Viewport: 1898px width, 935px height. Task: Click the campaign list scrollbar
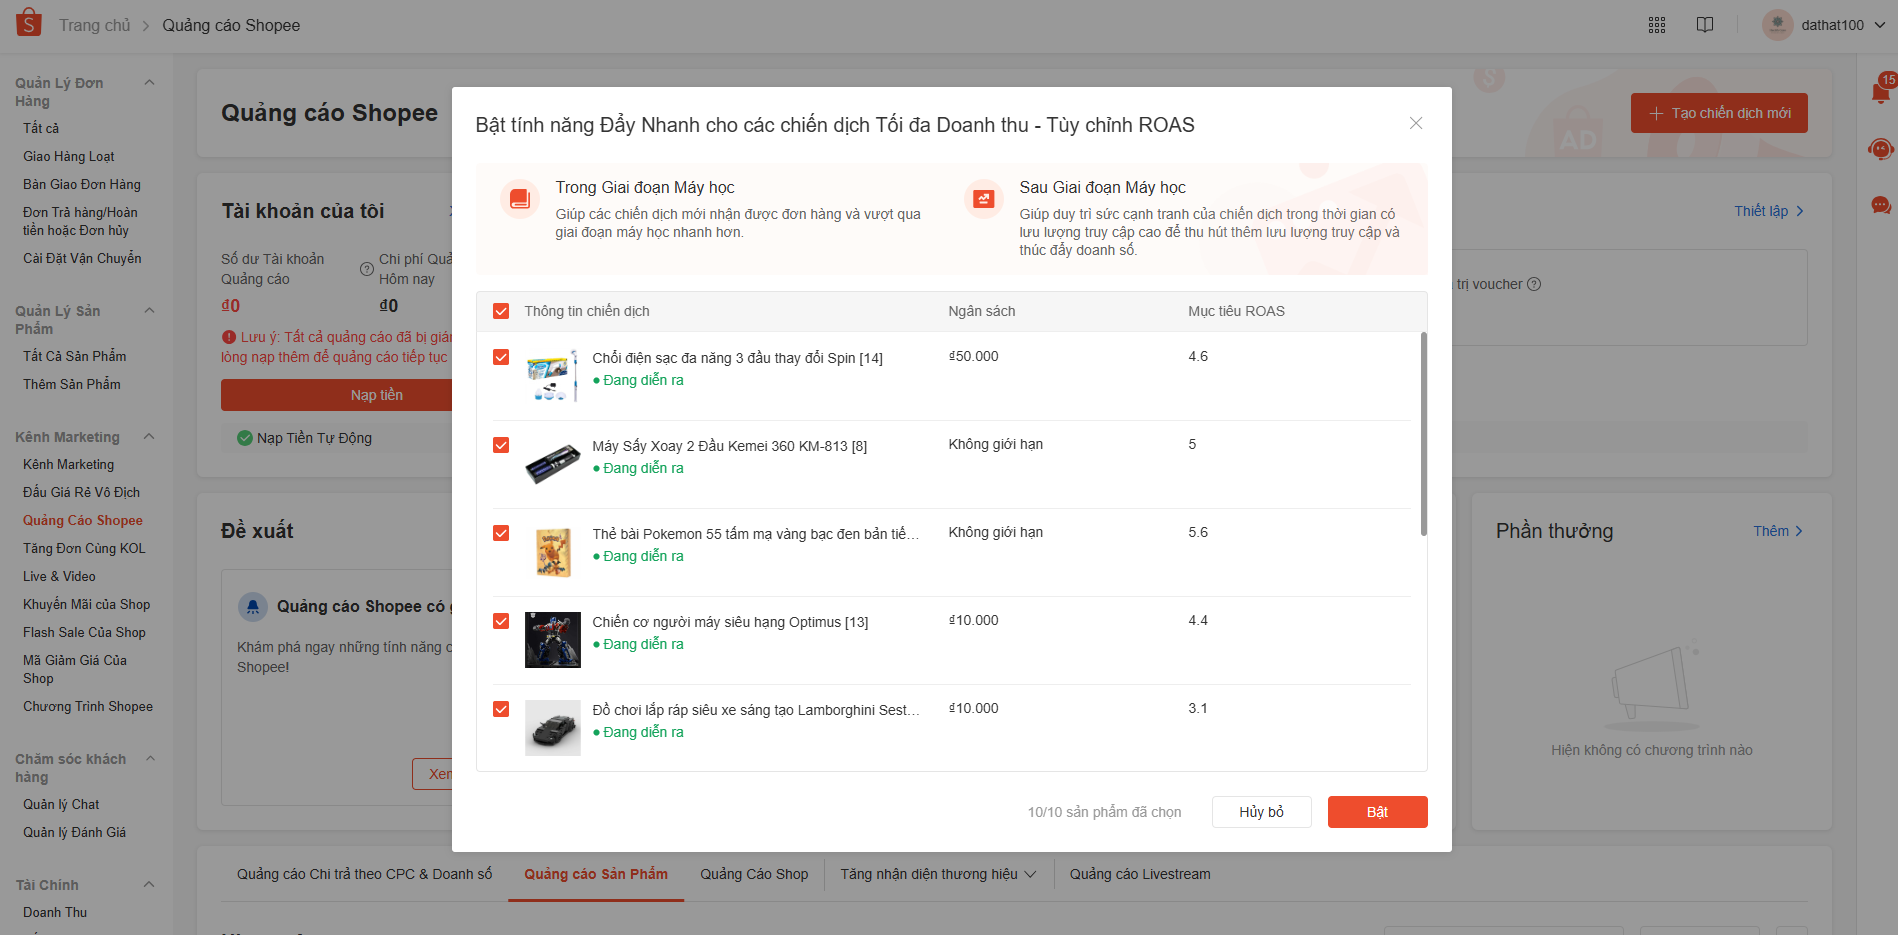1423,434
